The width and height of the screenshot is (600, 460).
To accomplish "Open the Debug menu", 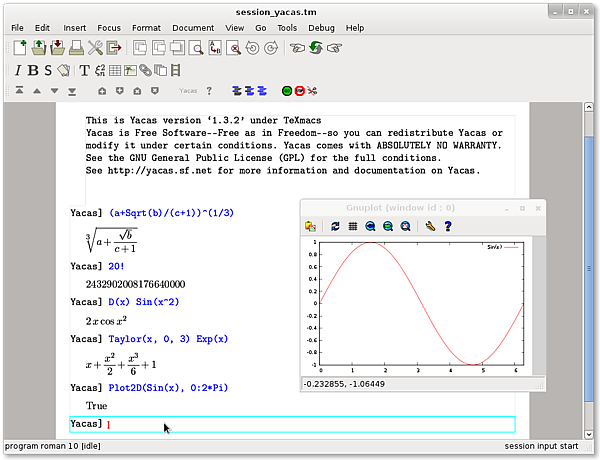I will tap(321, 28).
